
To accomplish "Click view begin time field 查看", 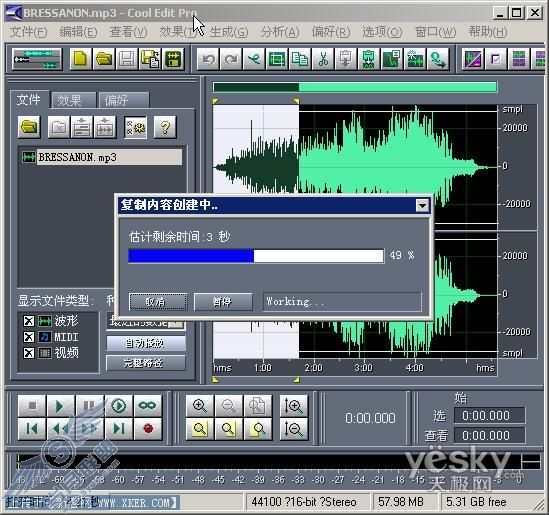I will [x=489, y=436].
